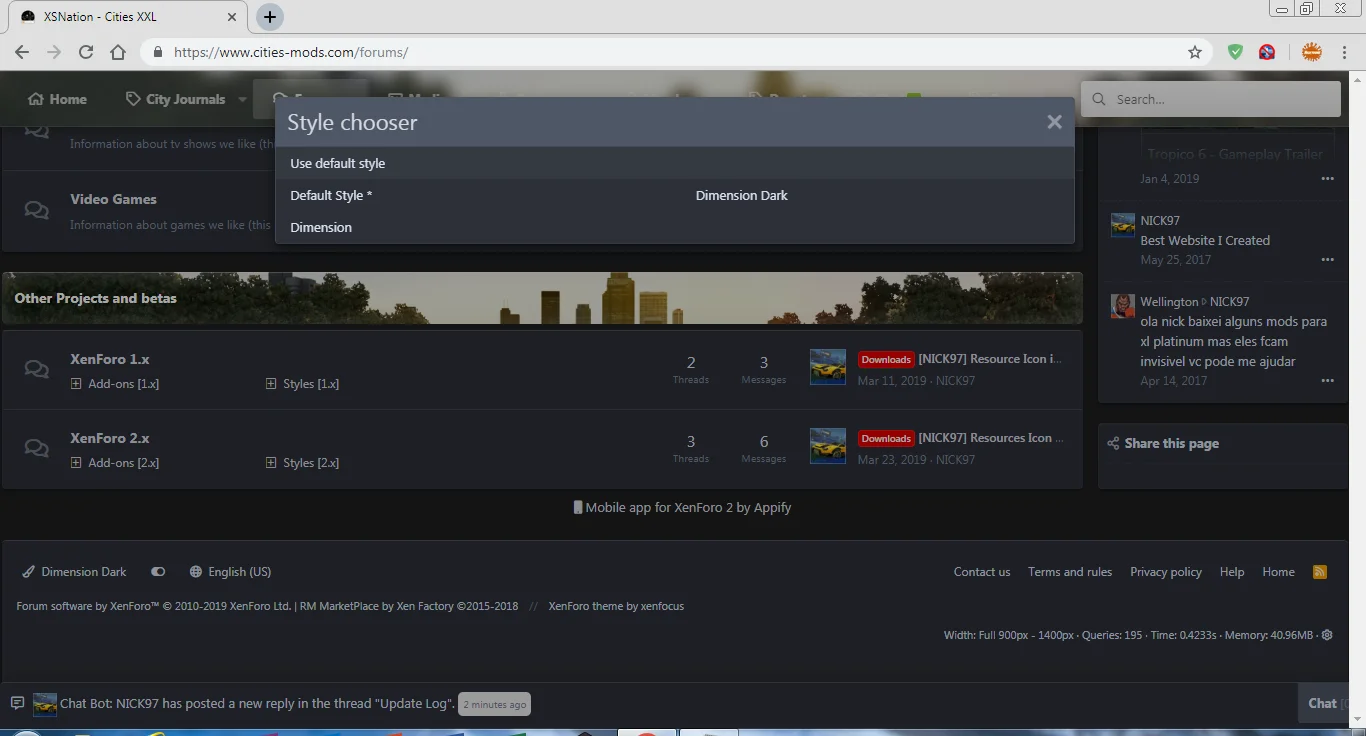This screenshot has height=736, width=1366.
Task: Click the debug gear icon after Memory
Action: (1327, 635)
